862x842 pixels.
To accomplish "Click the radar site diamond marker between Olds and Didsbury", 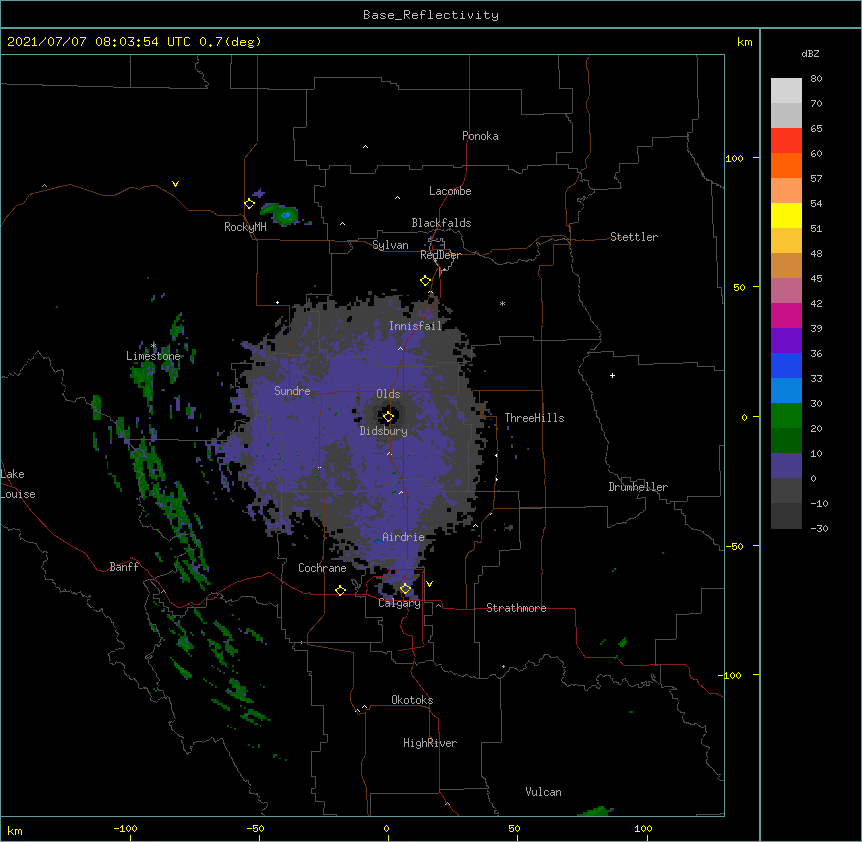I will (388, 417).
